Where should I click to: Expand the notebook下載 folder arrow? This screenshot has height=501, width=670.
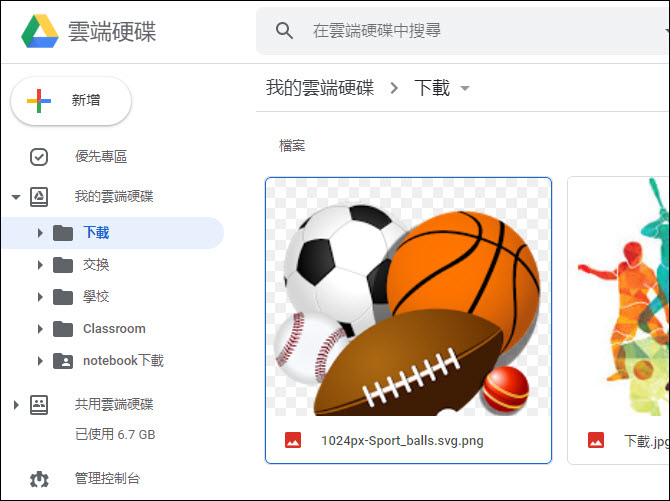point(40,361)
